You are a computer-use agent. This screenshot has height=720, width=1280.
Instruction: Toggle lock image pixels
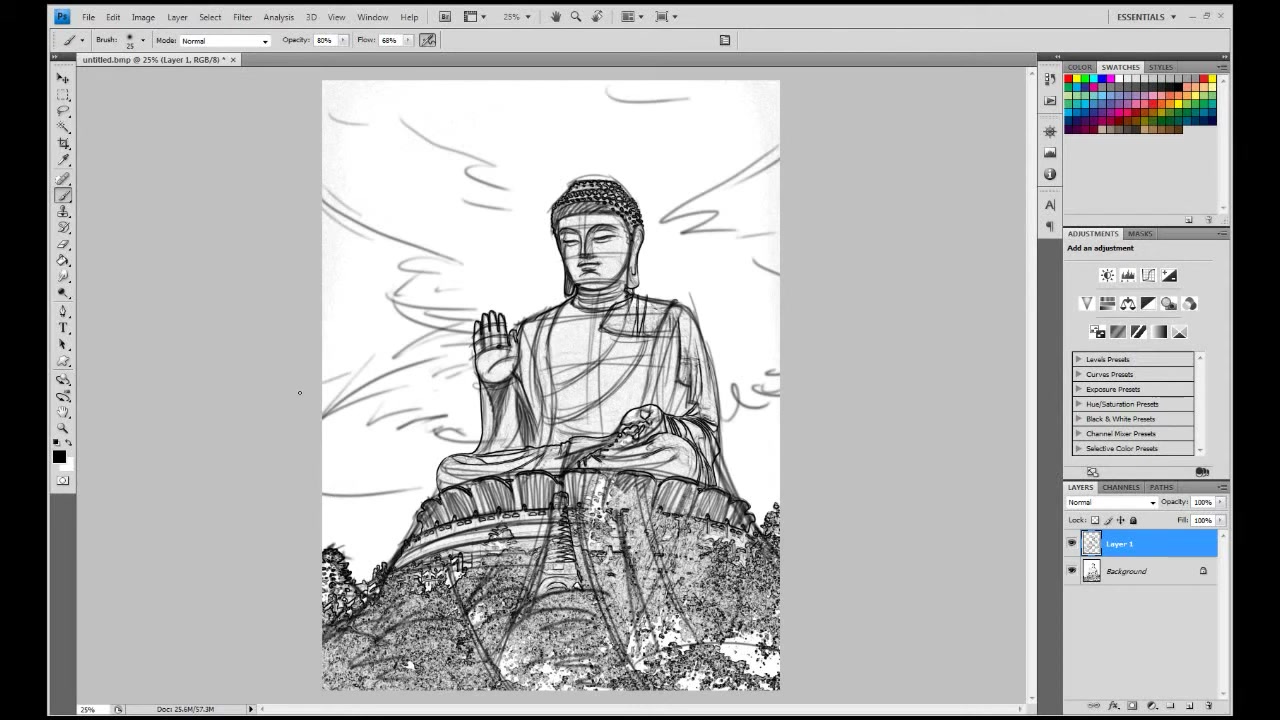coord(1108,520)
